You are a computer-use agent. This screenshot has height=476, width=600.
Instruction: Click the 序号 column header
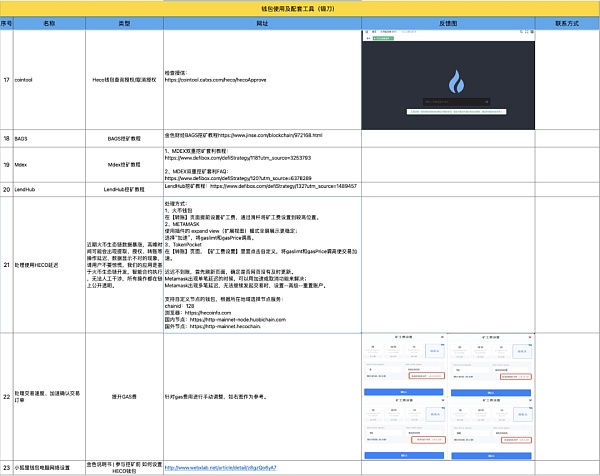tap(6, 20)
